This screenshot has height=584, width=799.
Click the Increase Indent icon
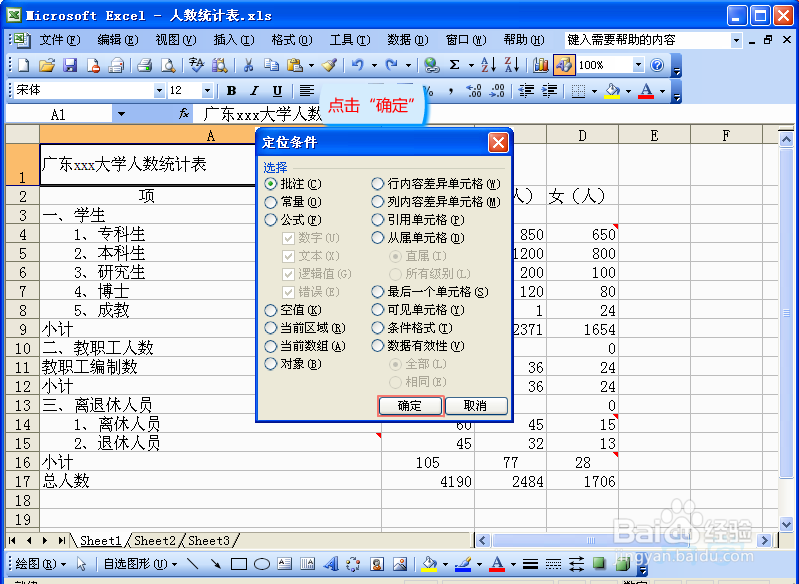pos(549,91)
